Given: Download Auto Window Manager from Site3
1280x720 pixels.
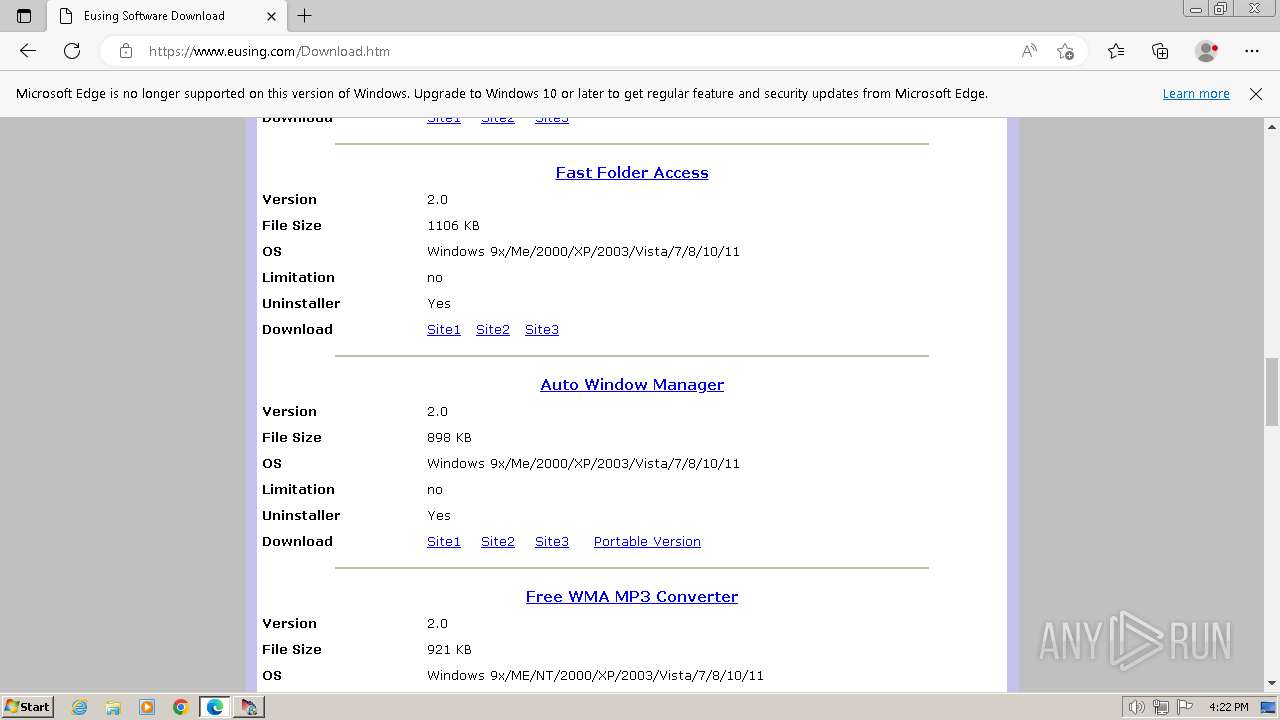Looking at the screenshot, I should 552,542.
